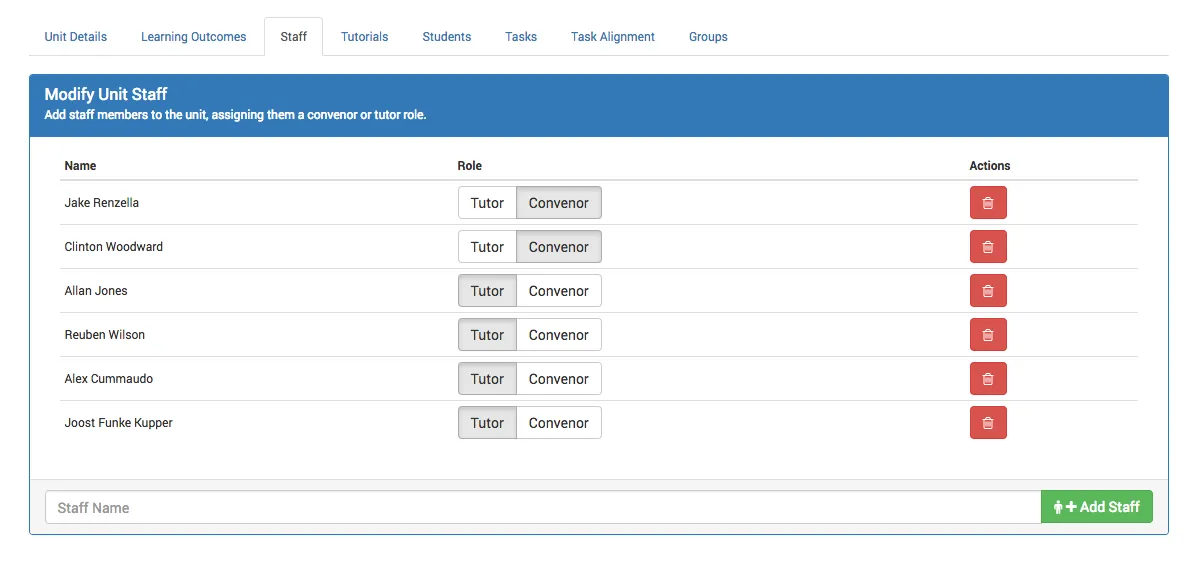Click the green Add Staff button

click(x=1096, y=507)
